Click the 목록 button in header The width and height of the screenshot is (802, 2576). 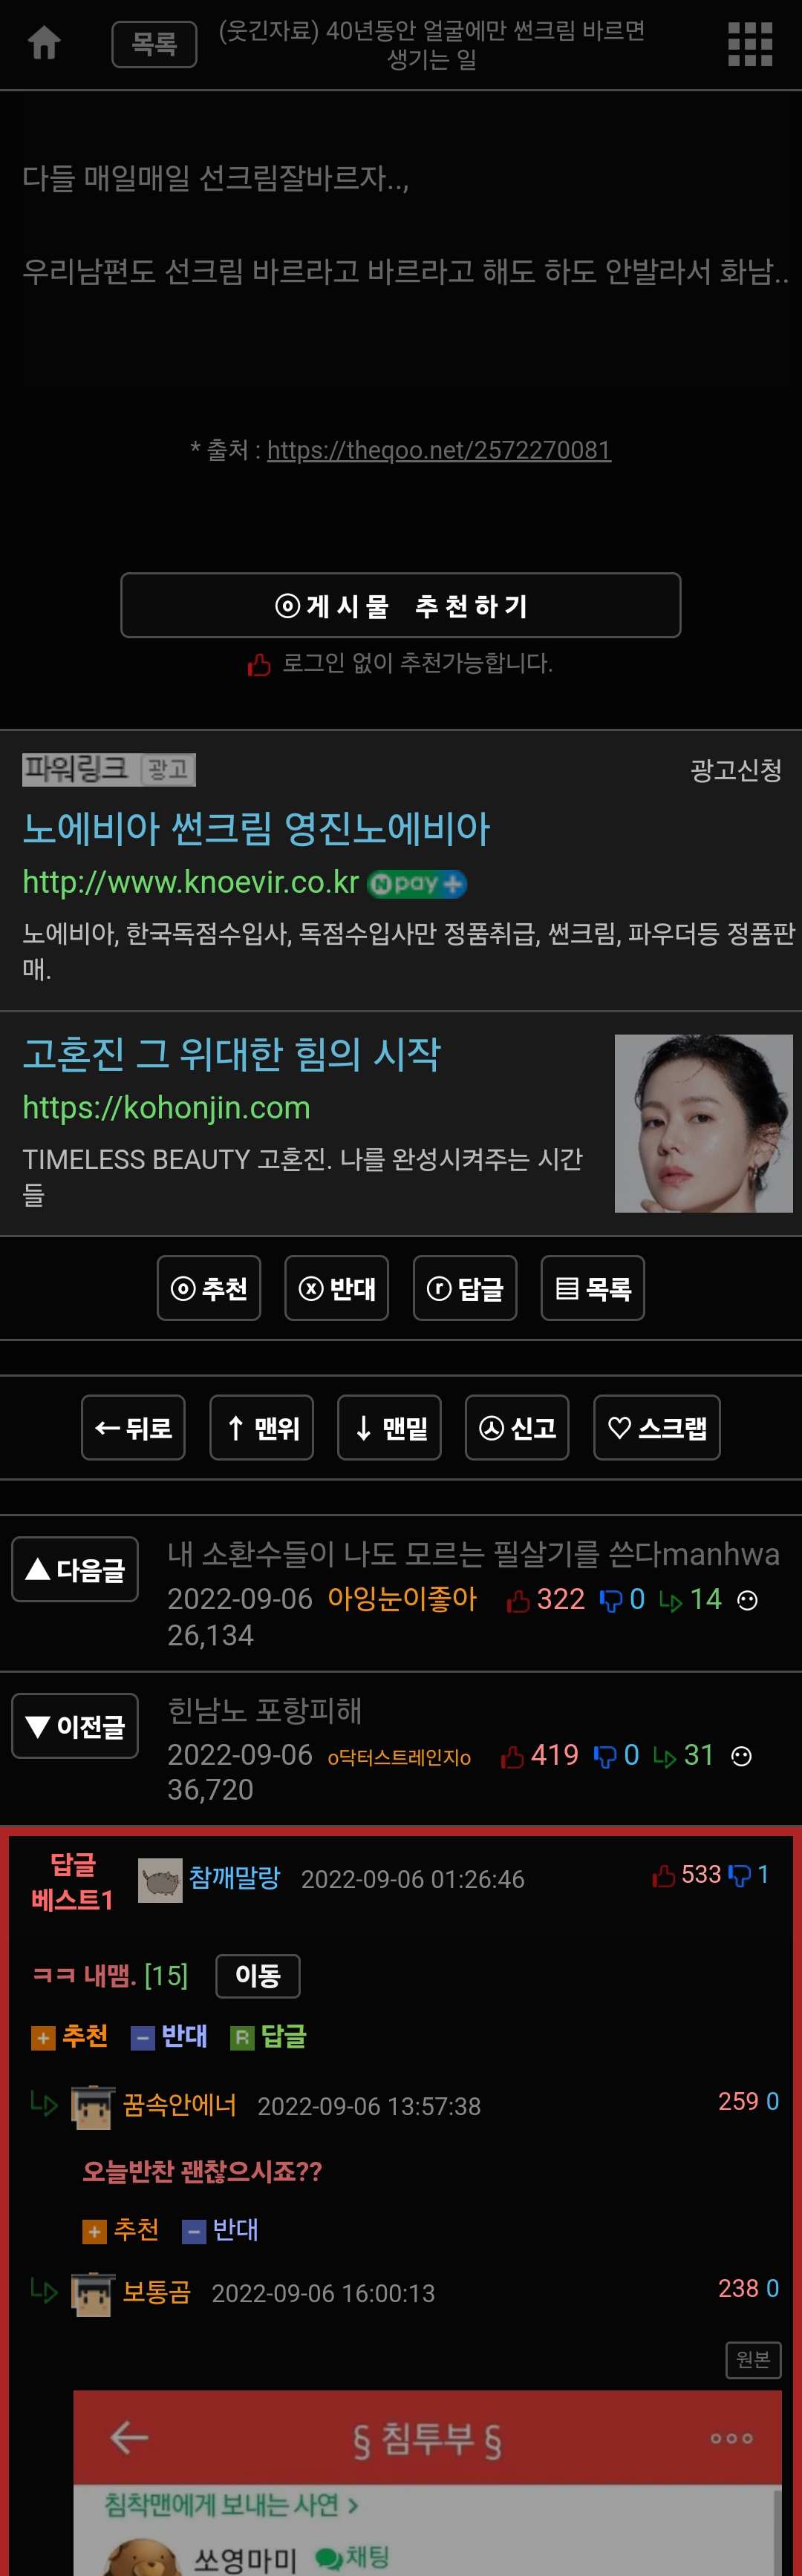154,44
